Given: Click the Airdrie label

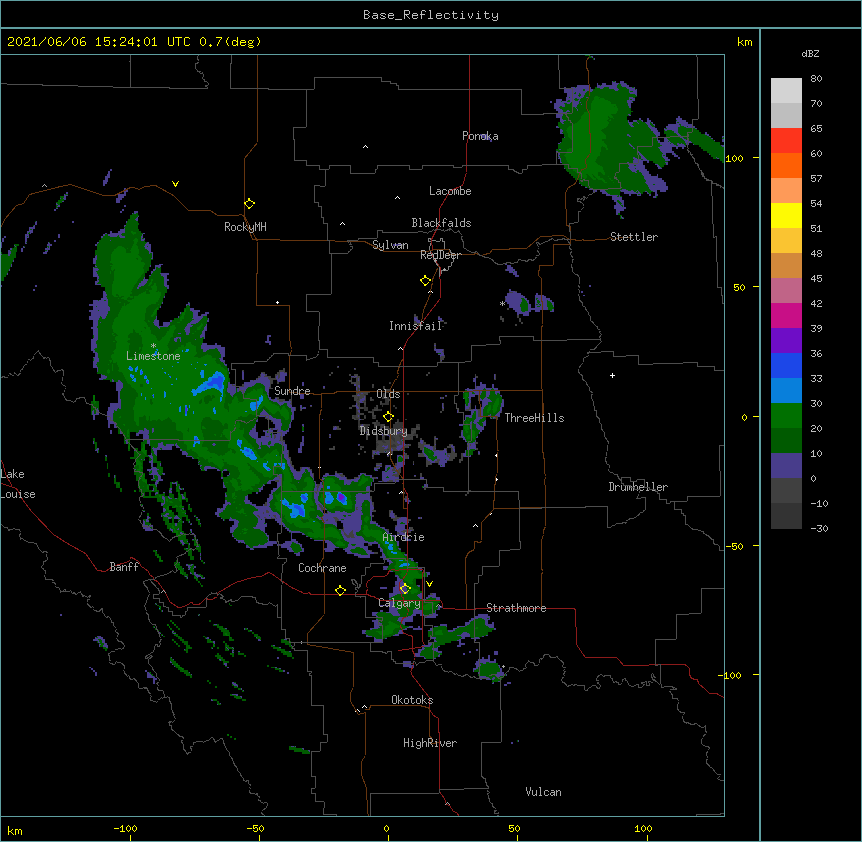Looking at the screenshot, I should tap(403, 537).
